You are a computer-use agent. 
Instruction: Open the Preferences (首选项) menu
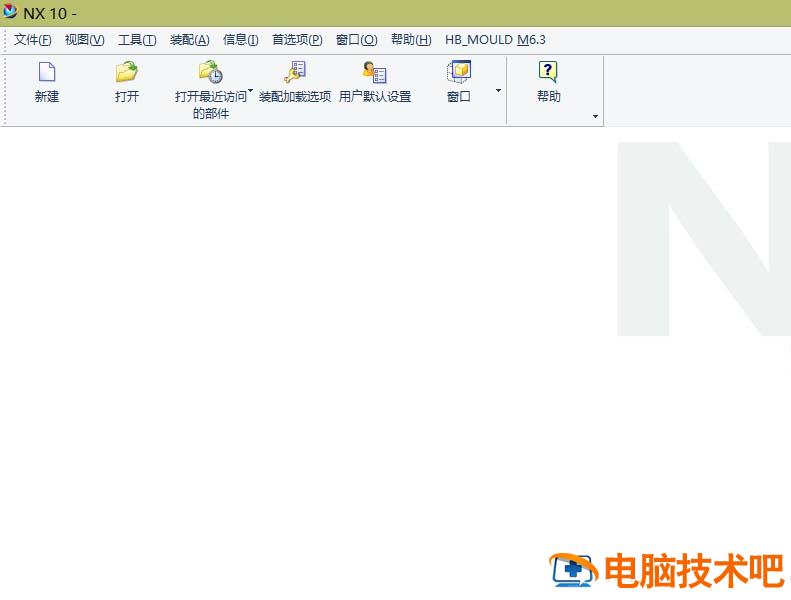pos(297,39)
